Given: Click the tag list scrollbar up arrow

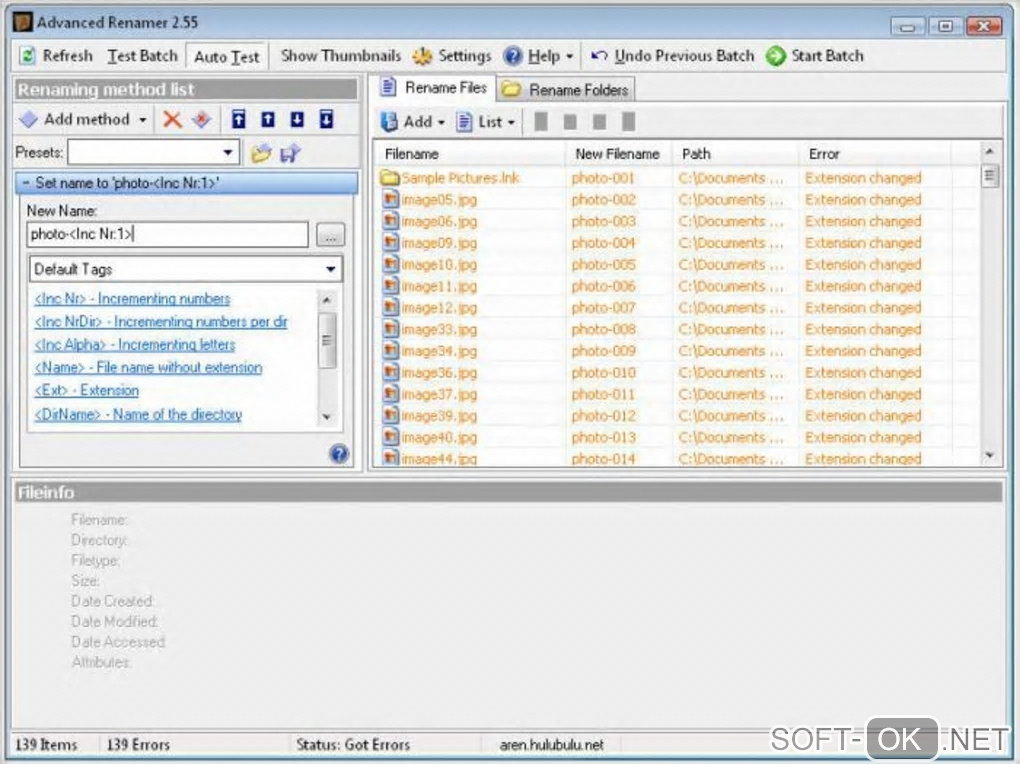Looking at the screenshot, I should tap(327, 300).
